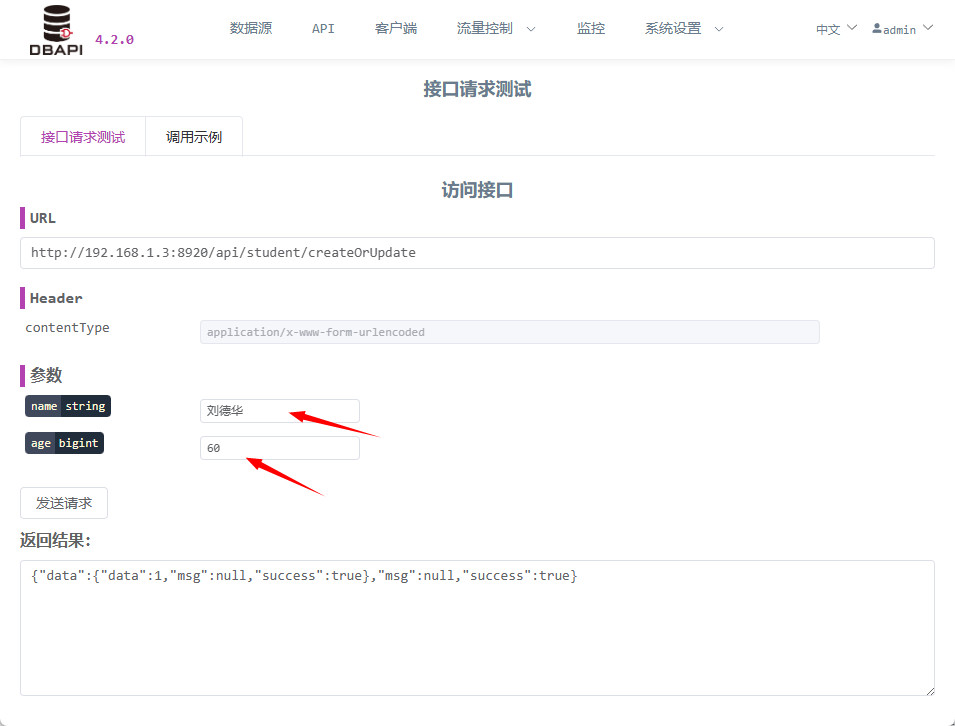This screenshot has width=955, height=726.
Task: Click the admin user avatar icon
Action: pos(876,28)
